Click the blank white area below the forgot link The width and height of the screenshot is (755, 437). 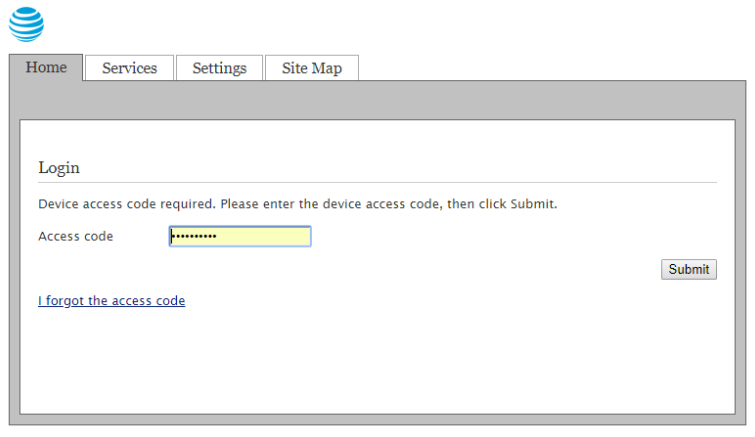tap(378, 361)
